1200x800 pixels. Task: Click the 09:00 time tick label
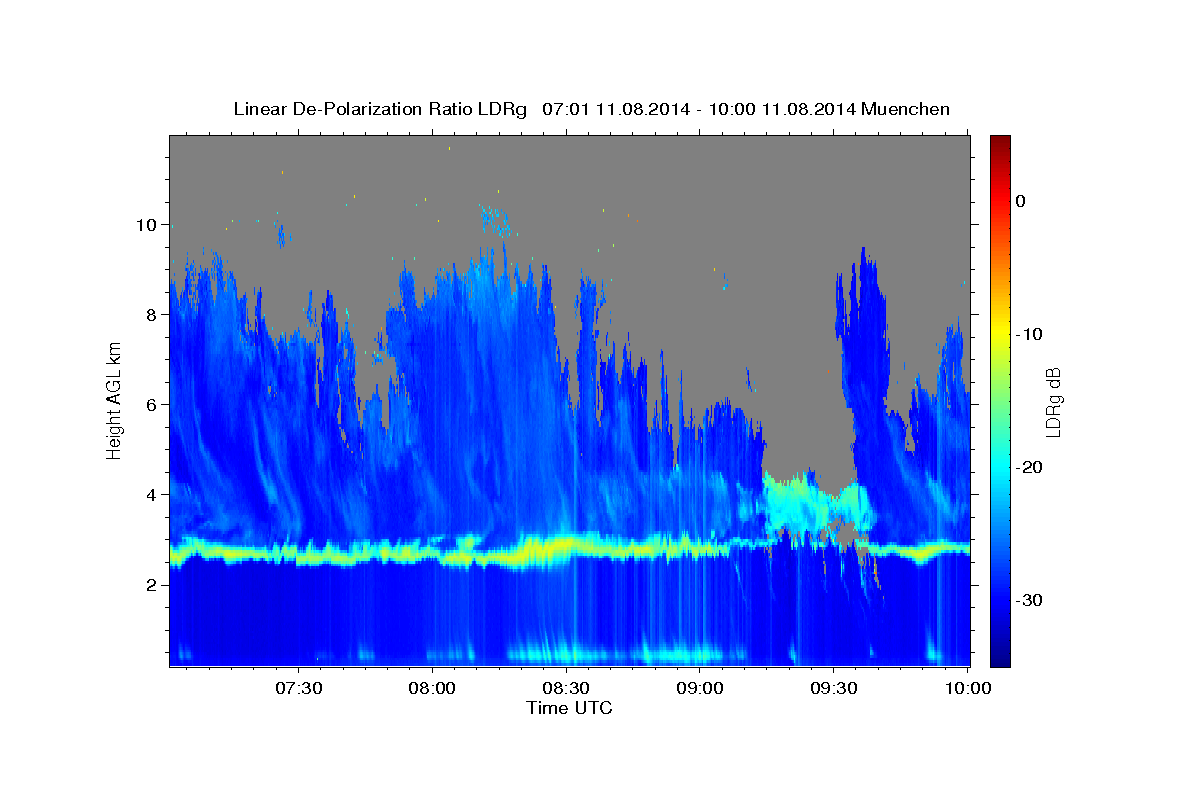(x=700, y=688)
